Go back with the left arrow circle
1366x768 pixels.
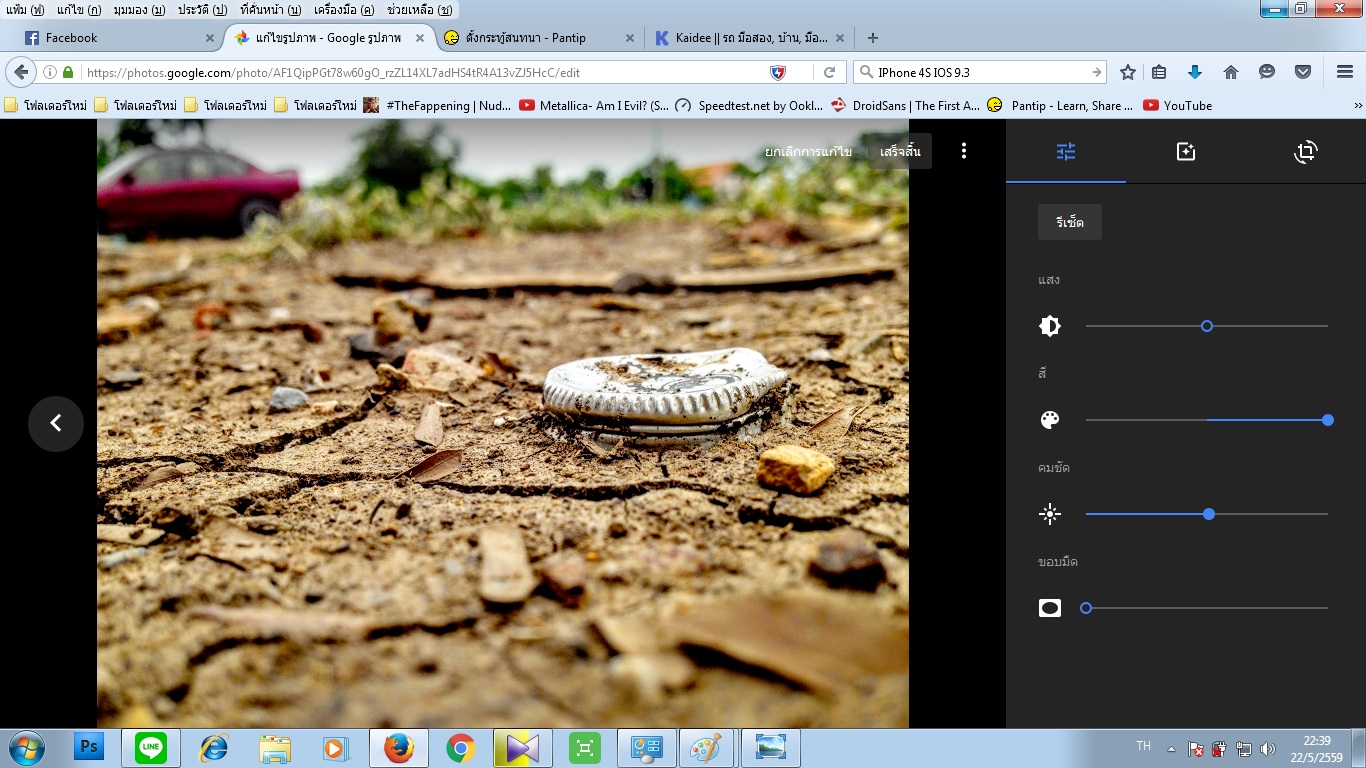point(56,423)
